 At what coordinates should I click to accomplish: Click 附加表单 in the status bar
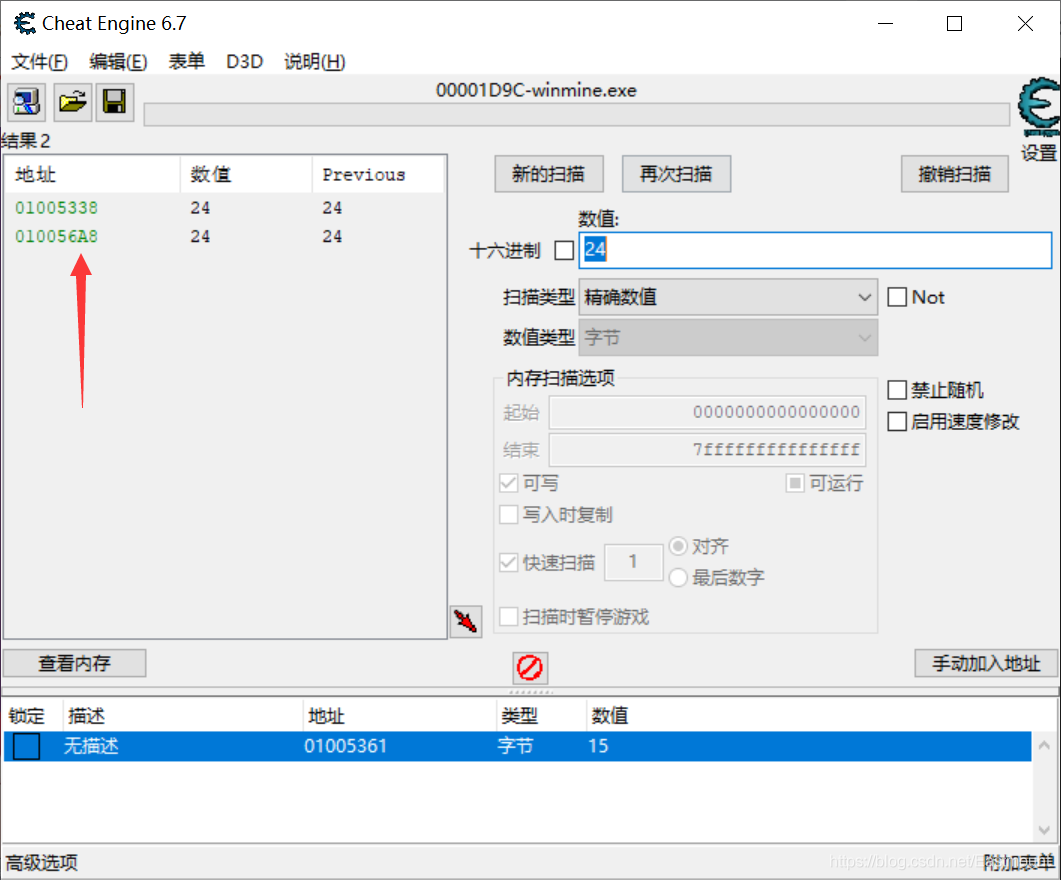click(x=1019, y=862)
